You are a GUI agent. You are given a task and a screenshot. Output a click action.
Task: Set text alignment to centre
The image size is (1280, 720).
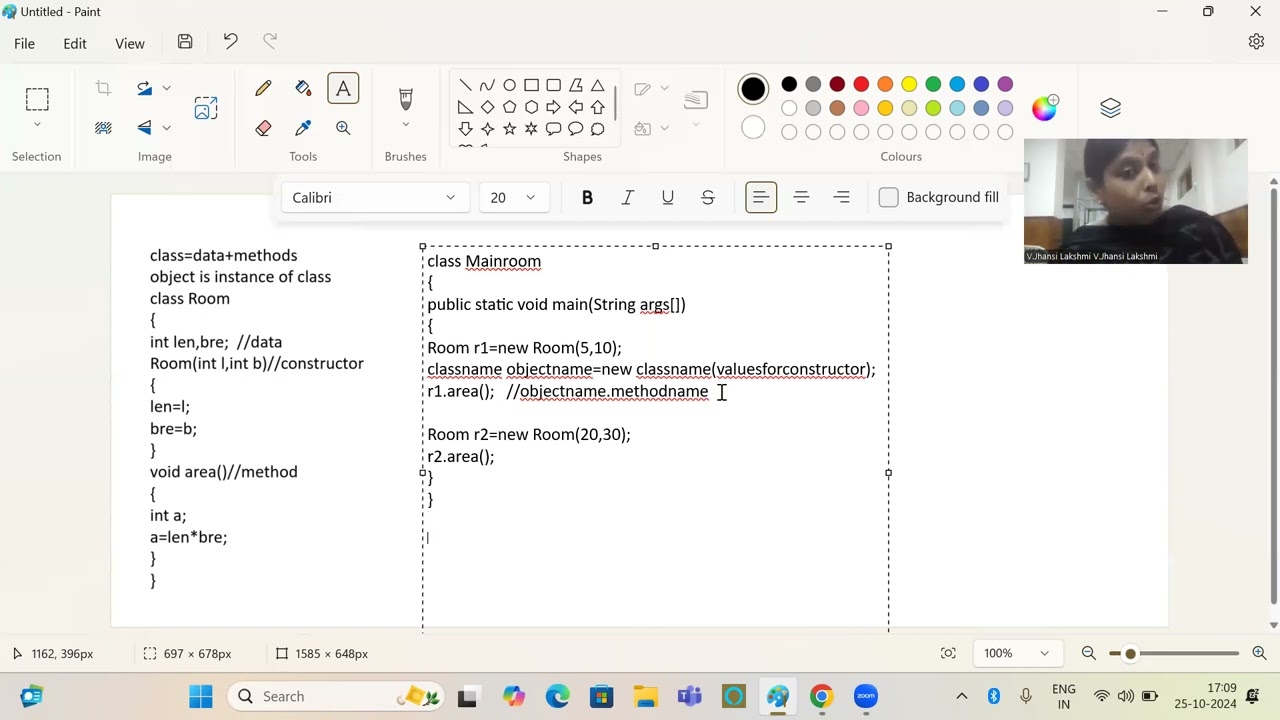click(x=801, y=198)
